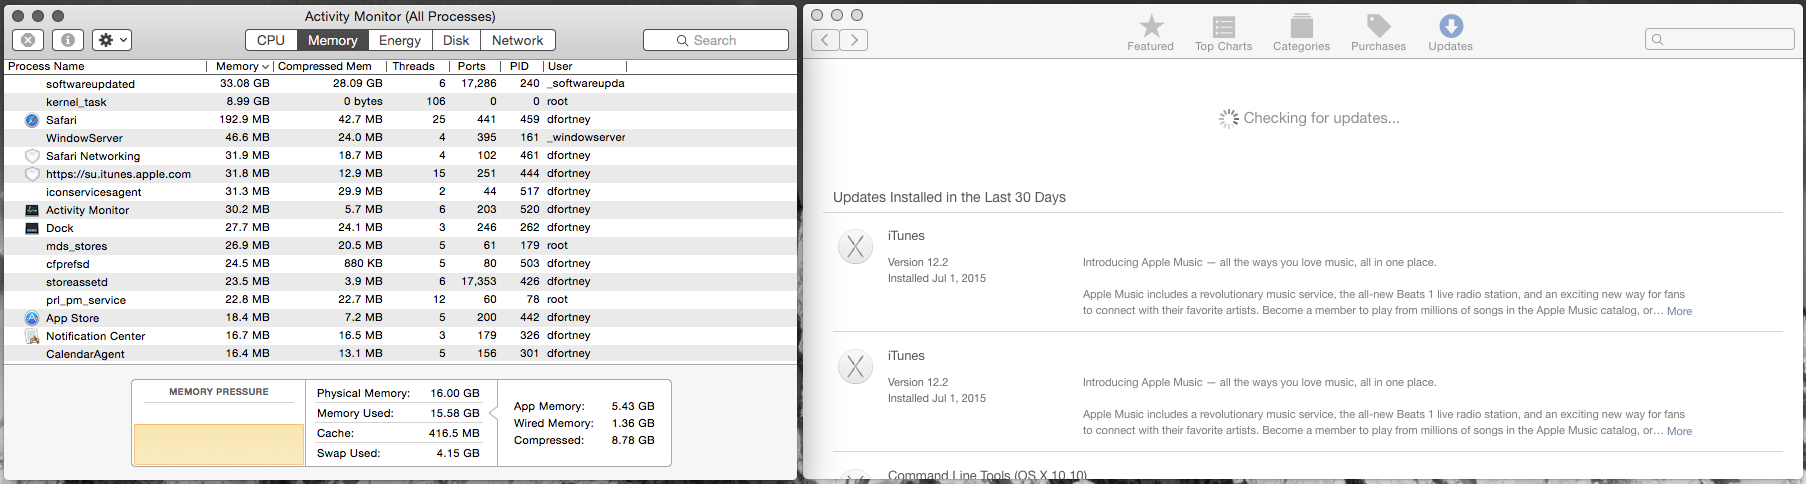The image size is (1806, 484).
Task: Click the 33.08 GB memory value
Action: pos(245,84)
